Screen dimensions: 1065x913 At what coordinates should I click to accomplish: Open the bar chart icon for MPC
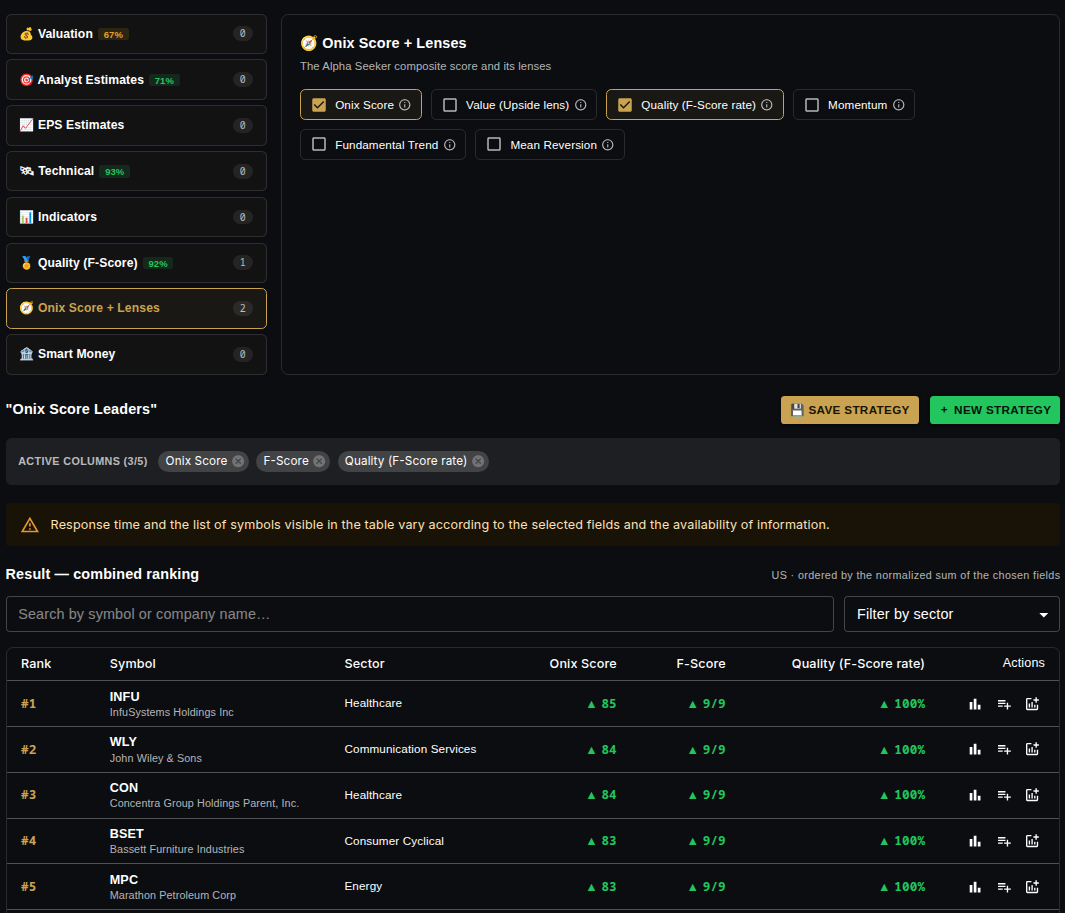point(975,887)
